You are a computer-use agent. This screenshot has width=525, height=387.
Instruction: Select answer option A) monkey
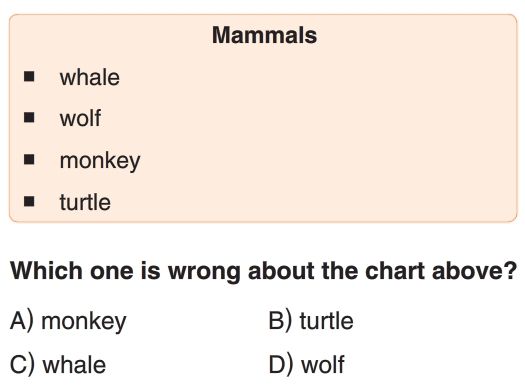pos(68,322)
